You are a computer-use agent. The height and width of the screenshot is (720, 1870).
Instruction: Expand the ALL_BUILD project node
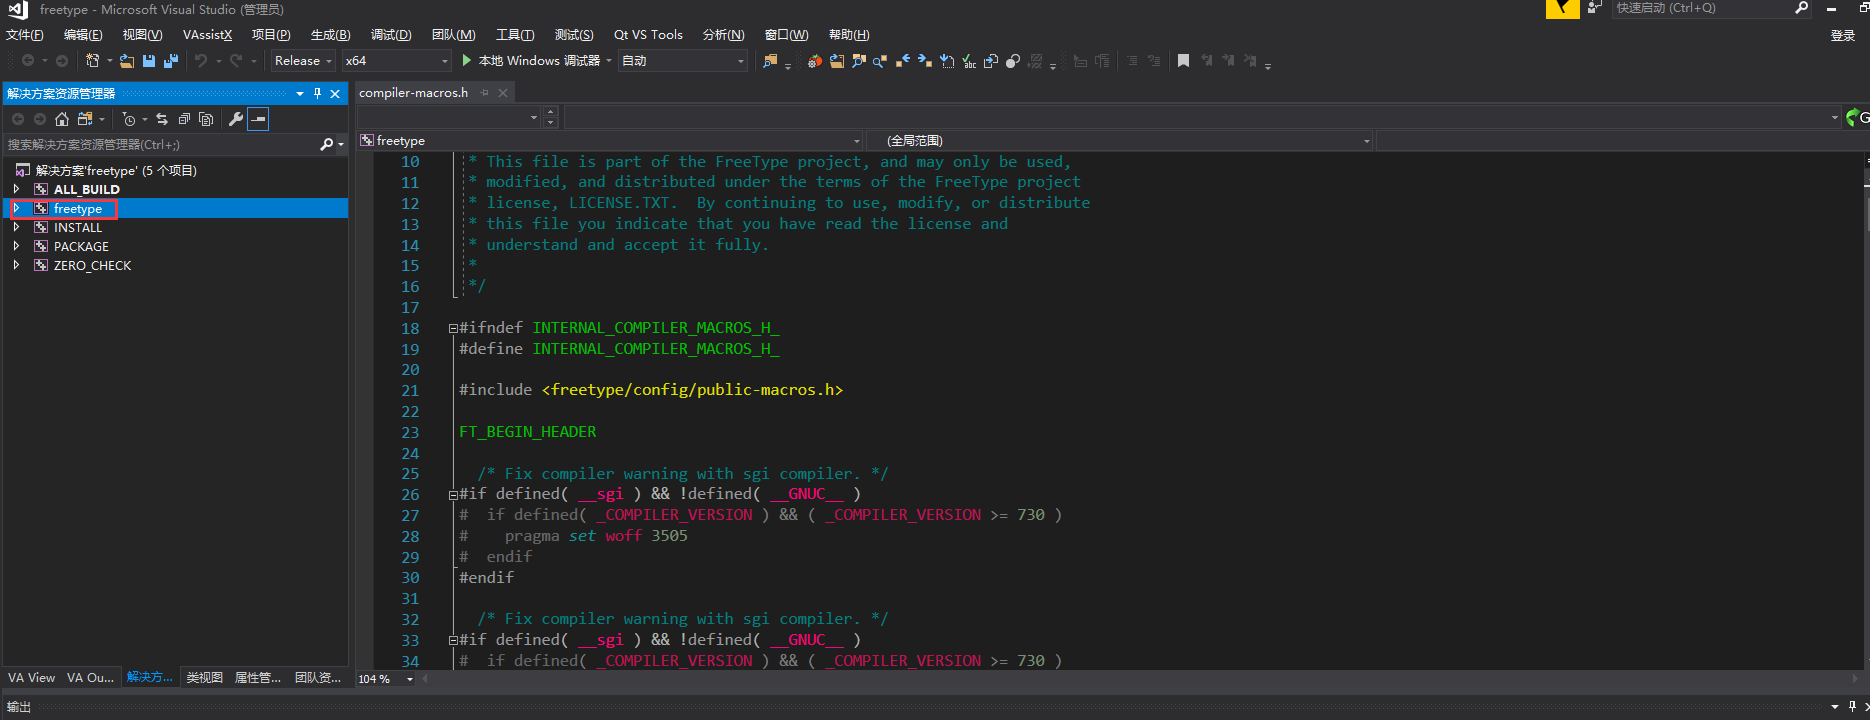click(x=17, y=189)
